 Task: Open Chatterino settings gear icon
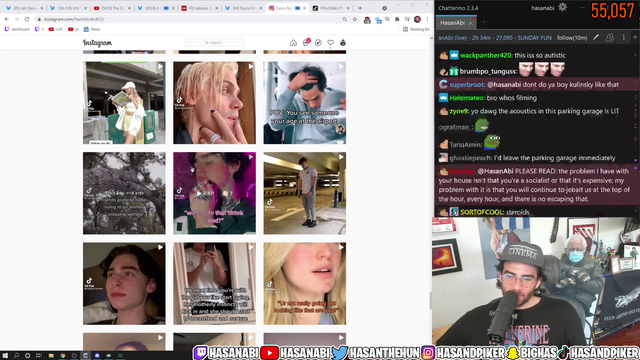click(x=562, y=7)
